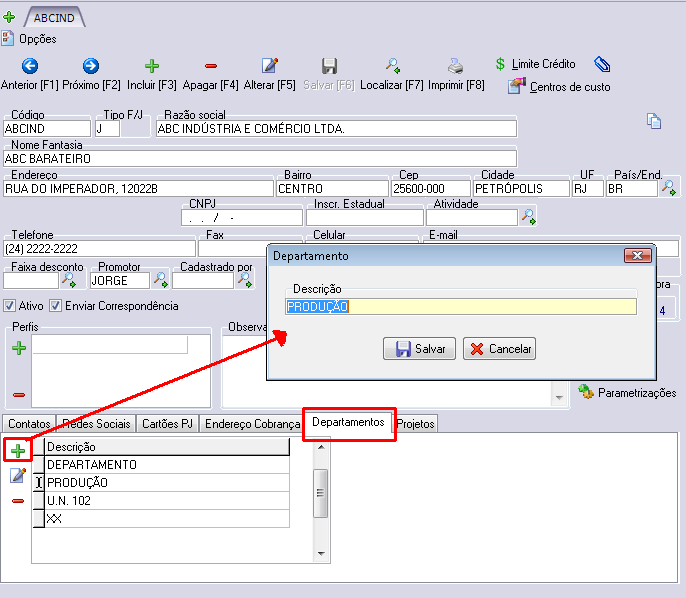Open search with Localizar [F7] icon

[x=392, y=66]
